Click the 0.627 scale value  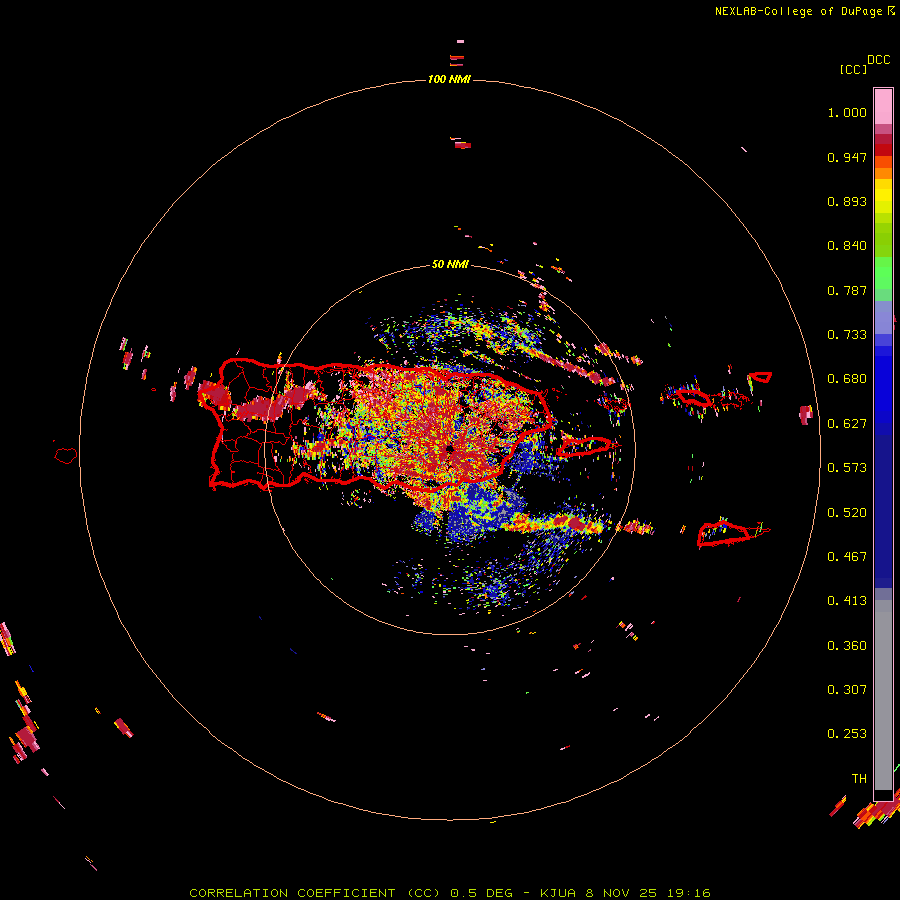(847, 424)
